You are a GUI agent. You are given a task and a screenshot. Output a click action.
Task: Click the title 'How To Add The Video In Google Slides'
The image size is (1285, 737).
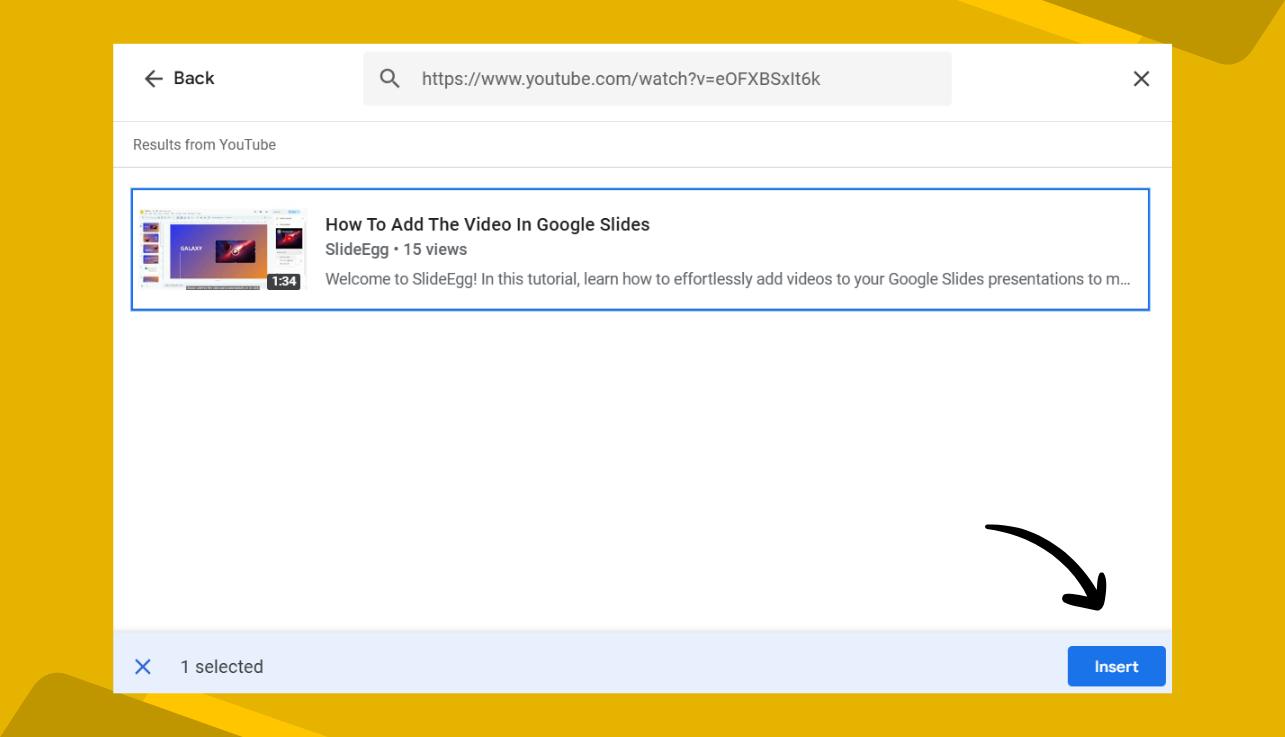click(x=487, y=224)
